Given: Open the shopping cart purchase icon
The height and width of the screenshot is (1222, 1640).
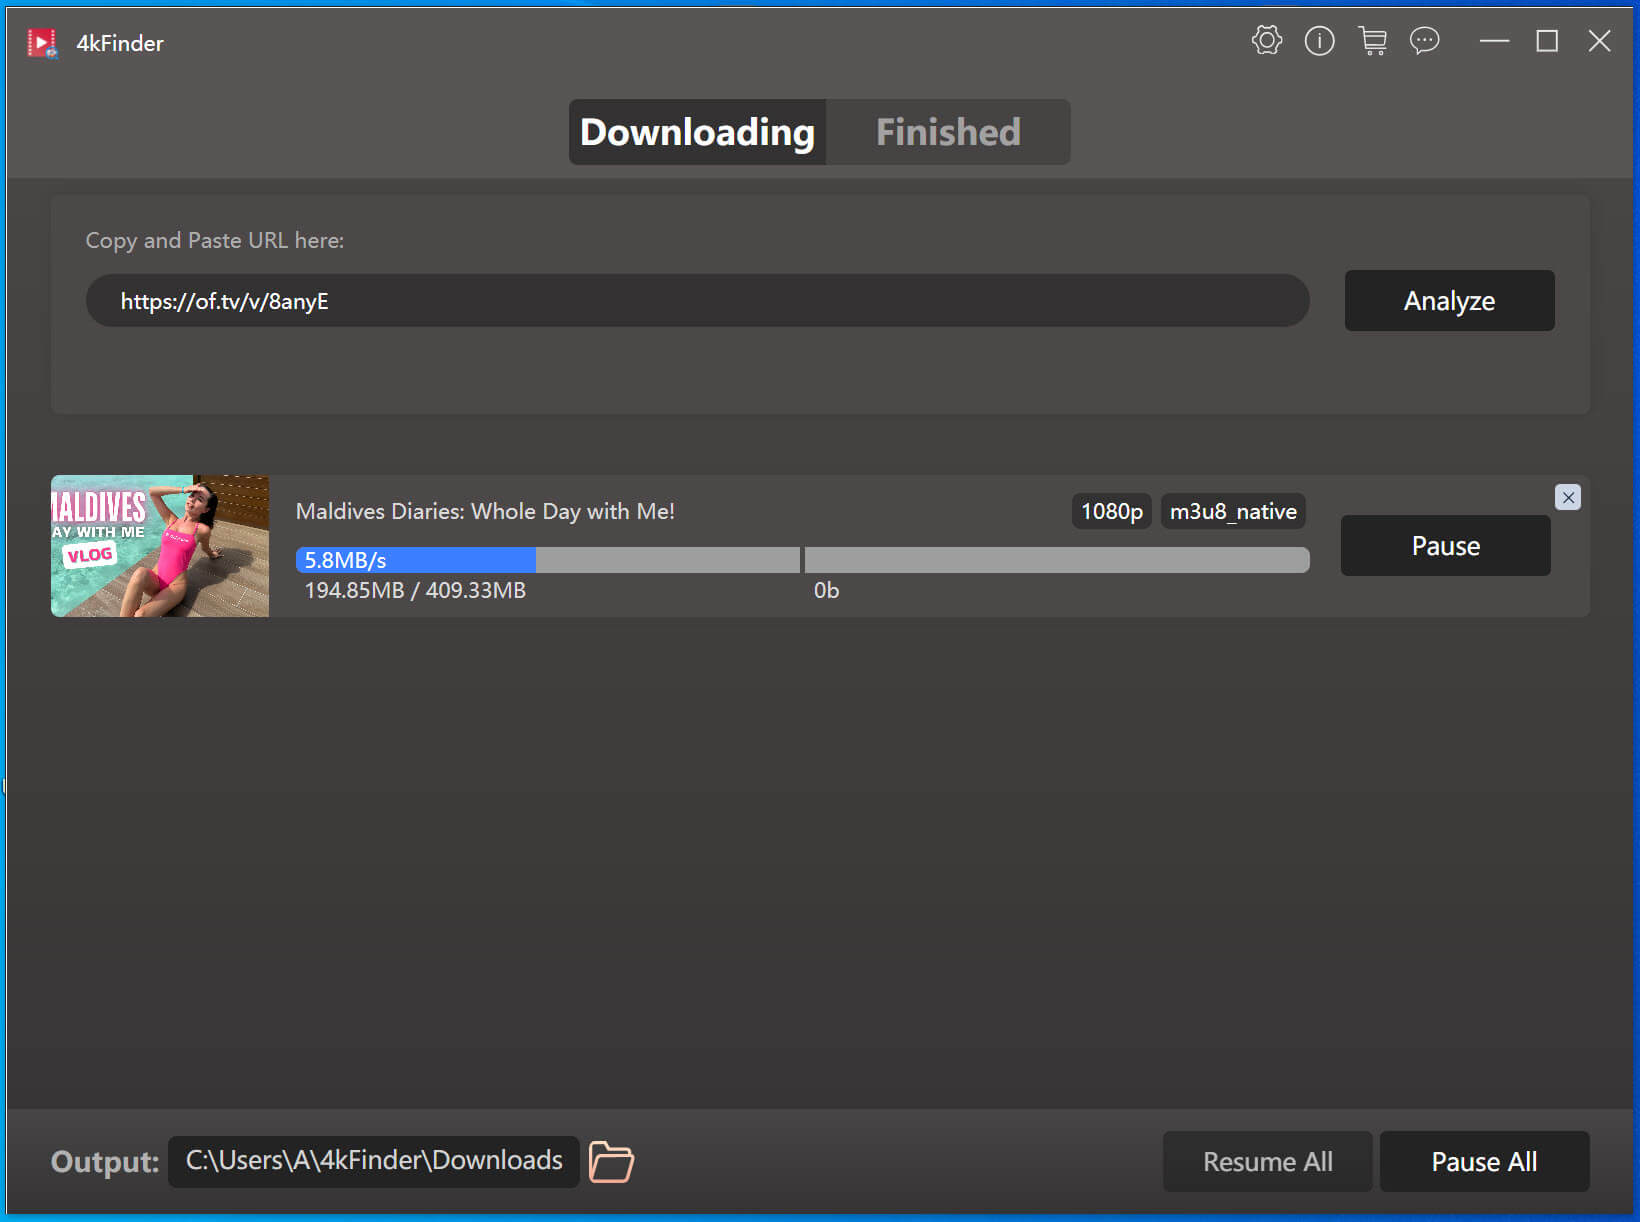Looking at the screenshot, I should click(x=1372, y=41).
